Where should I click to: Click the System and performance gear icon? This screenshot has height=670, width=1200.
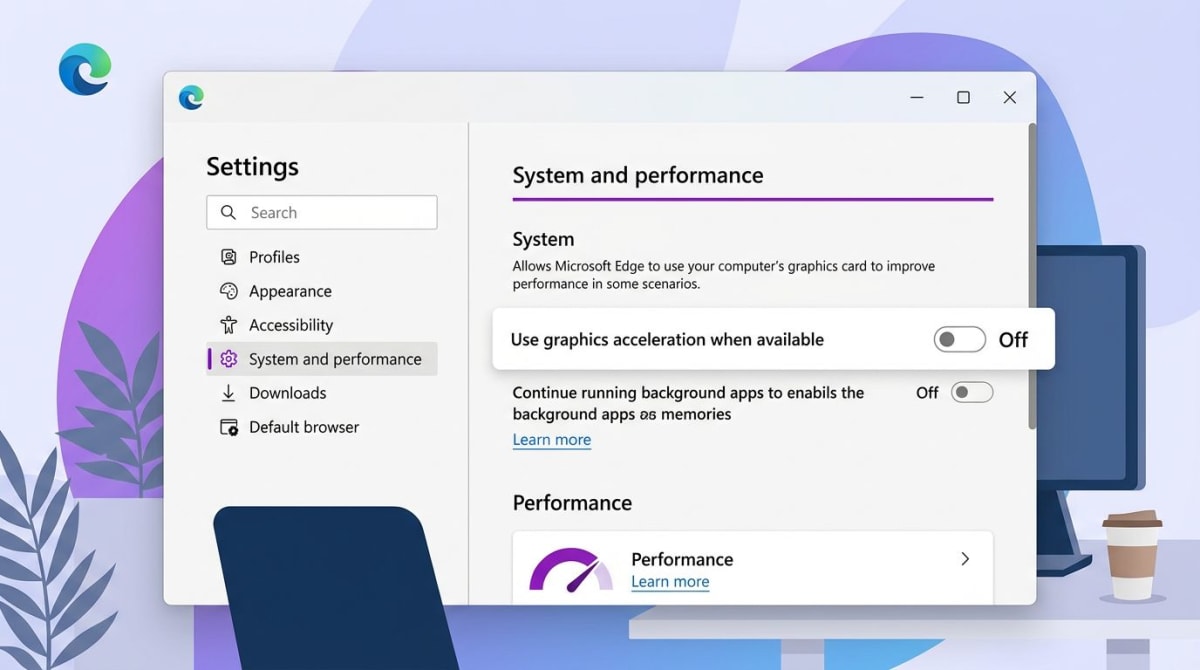tap(229, 359)
